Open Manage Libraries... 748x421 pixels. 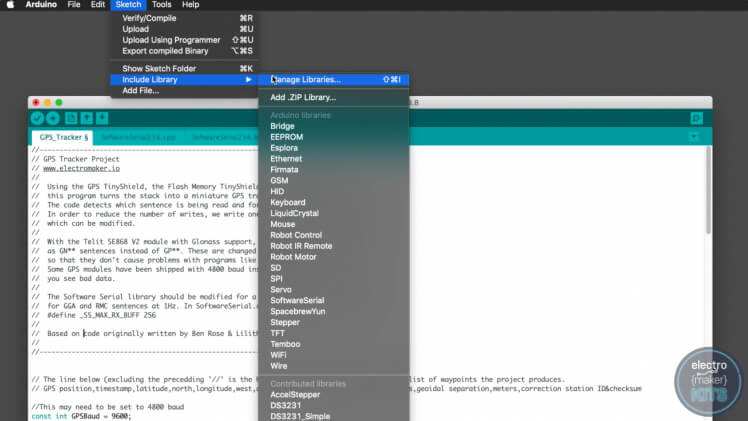[333, 80]
